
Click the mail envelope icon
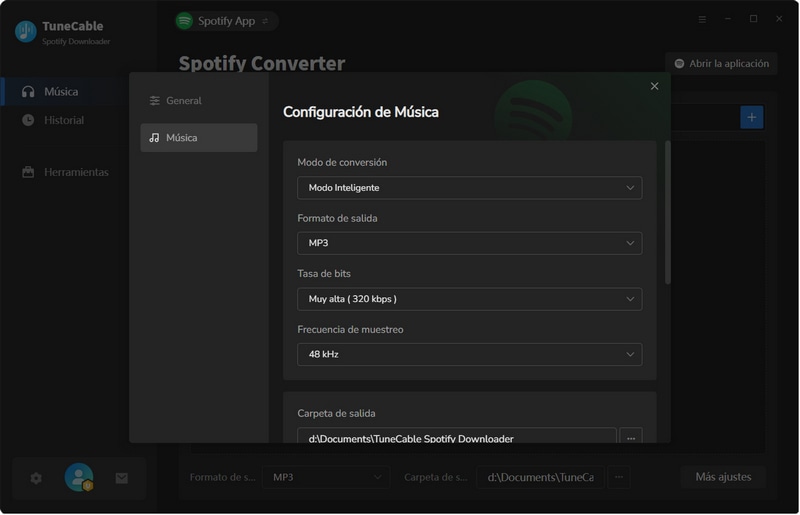pyautogui.click(x=122, y=478)
